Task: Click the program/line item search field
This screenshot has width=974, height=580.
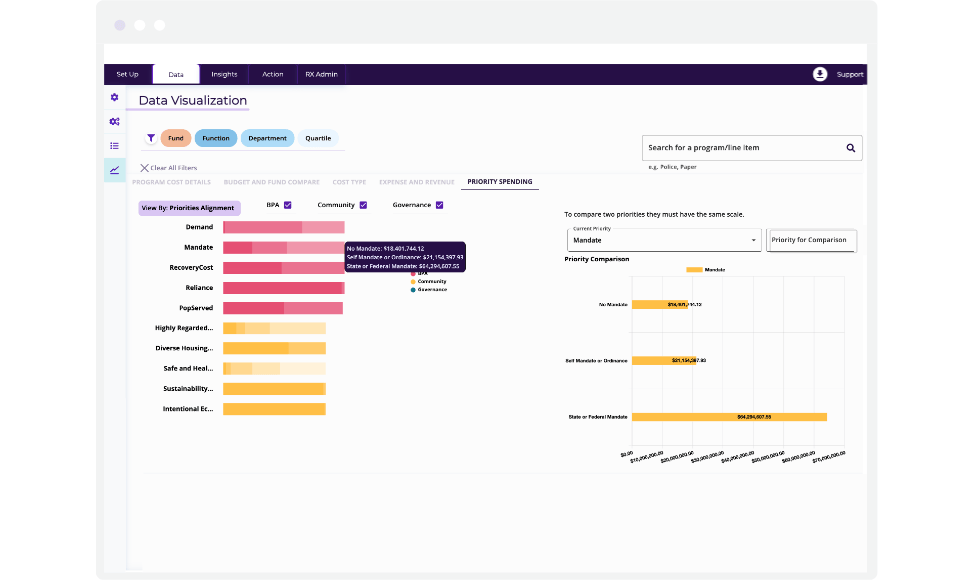Action: point(740,148)
